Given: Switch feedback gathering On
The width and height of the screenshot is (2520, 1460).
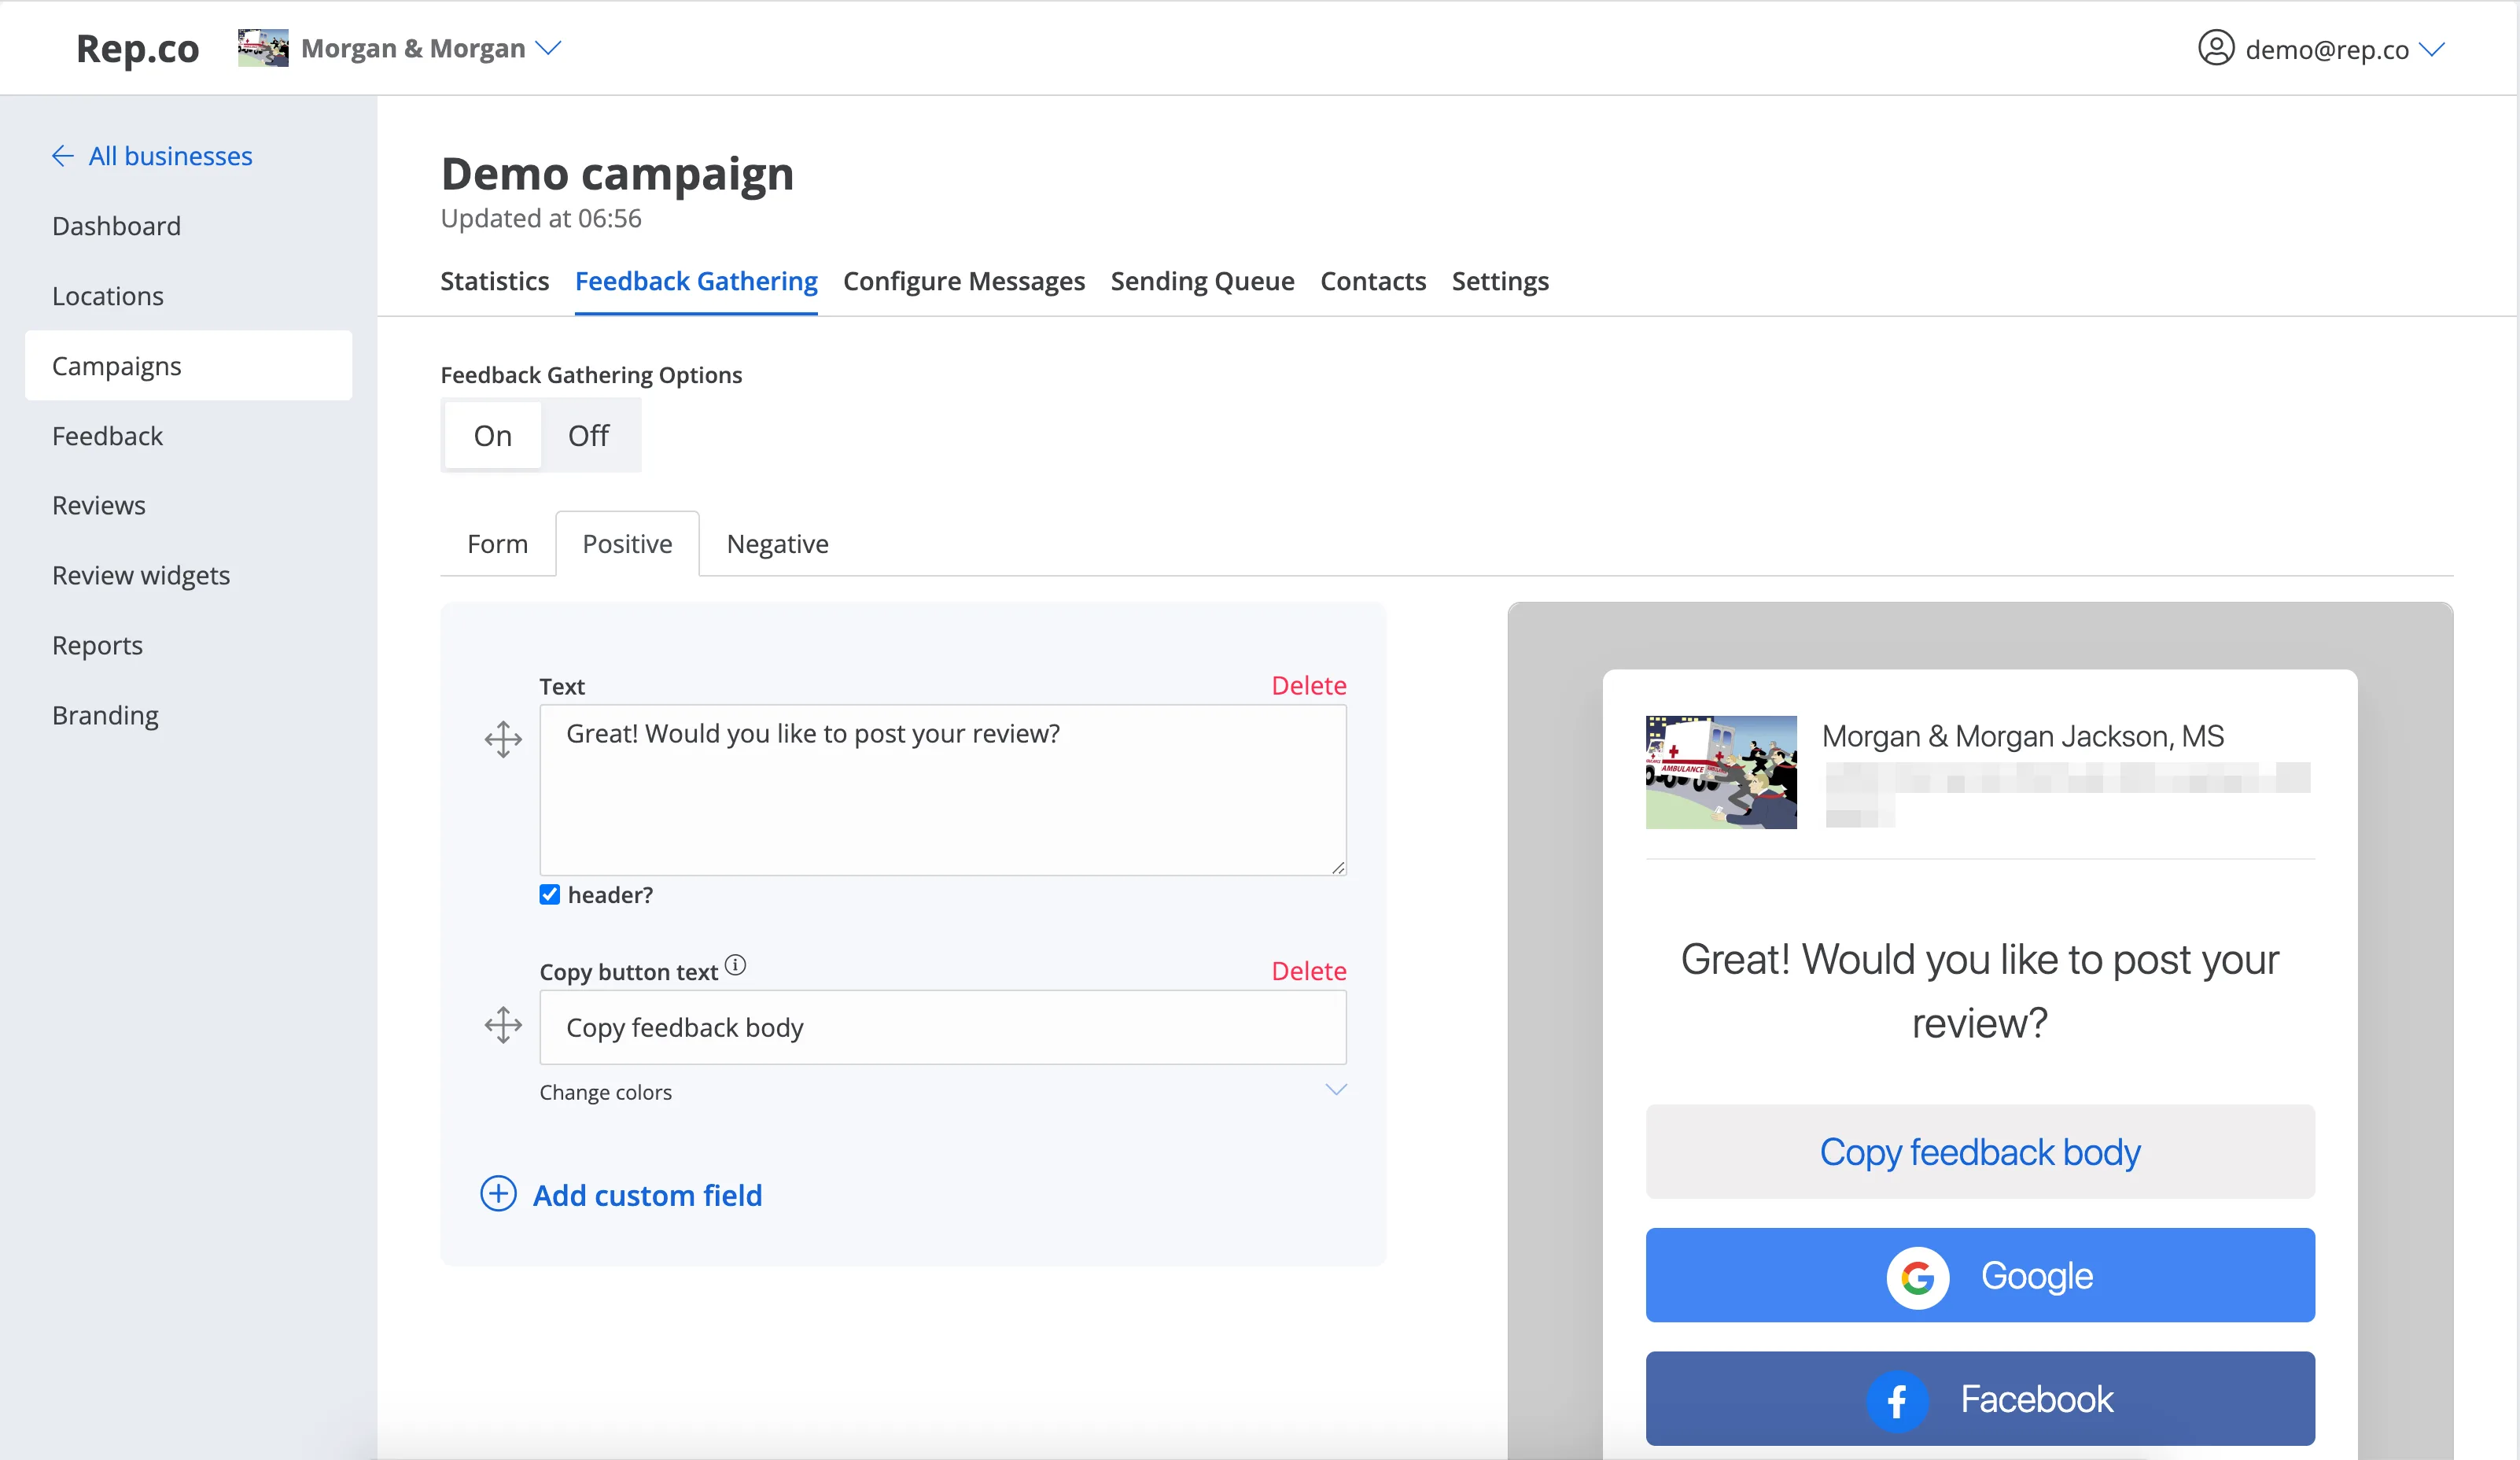Looking at the screenshot, I should tap(492, 436).
